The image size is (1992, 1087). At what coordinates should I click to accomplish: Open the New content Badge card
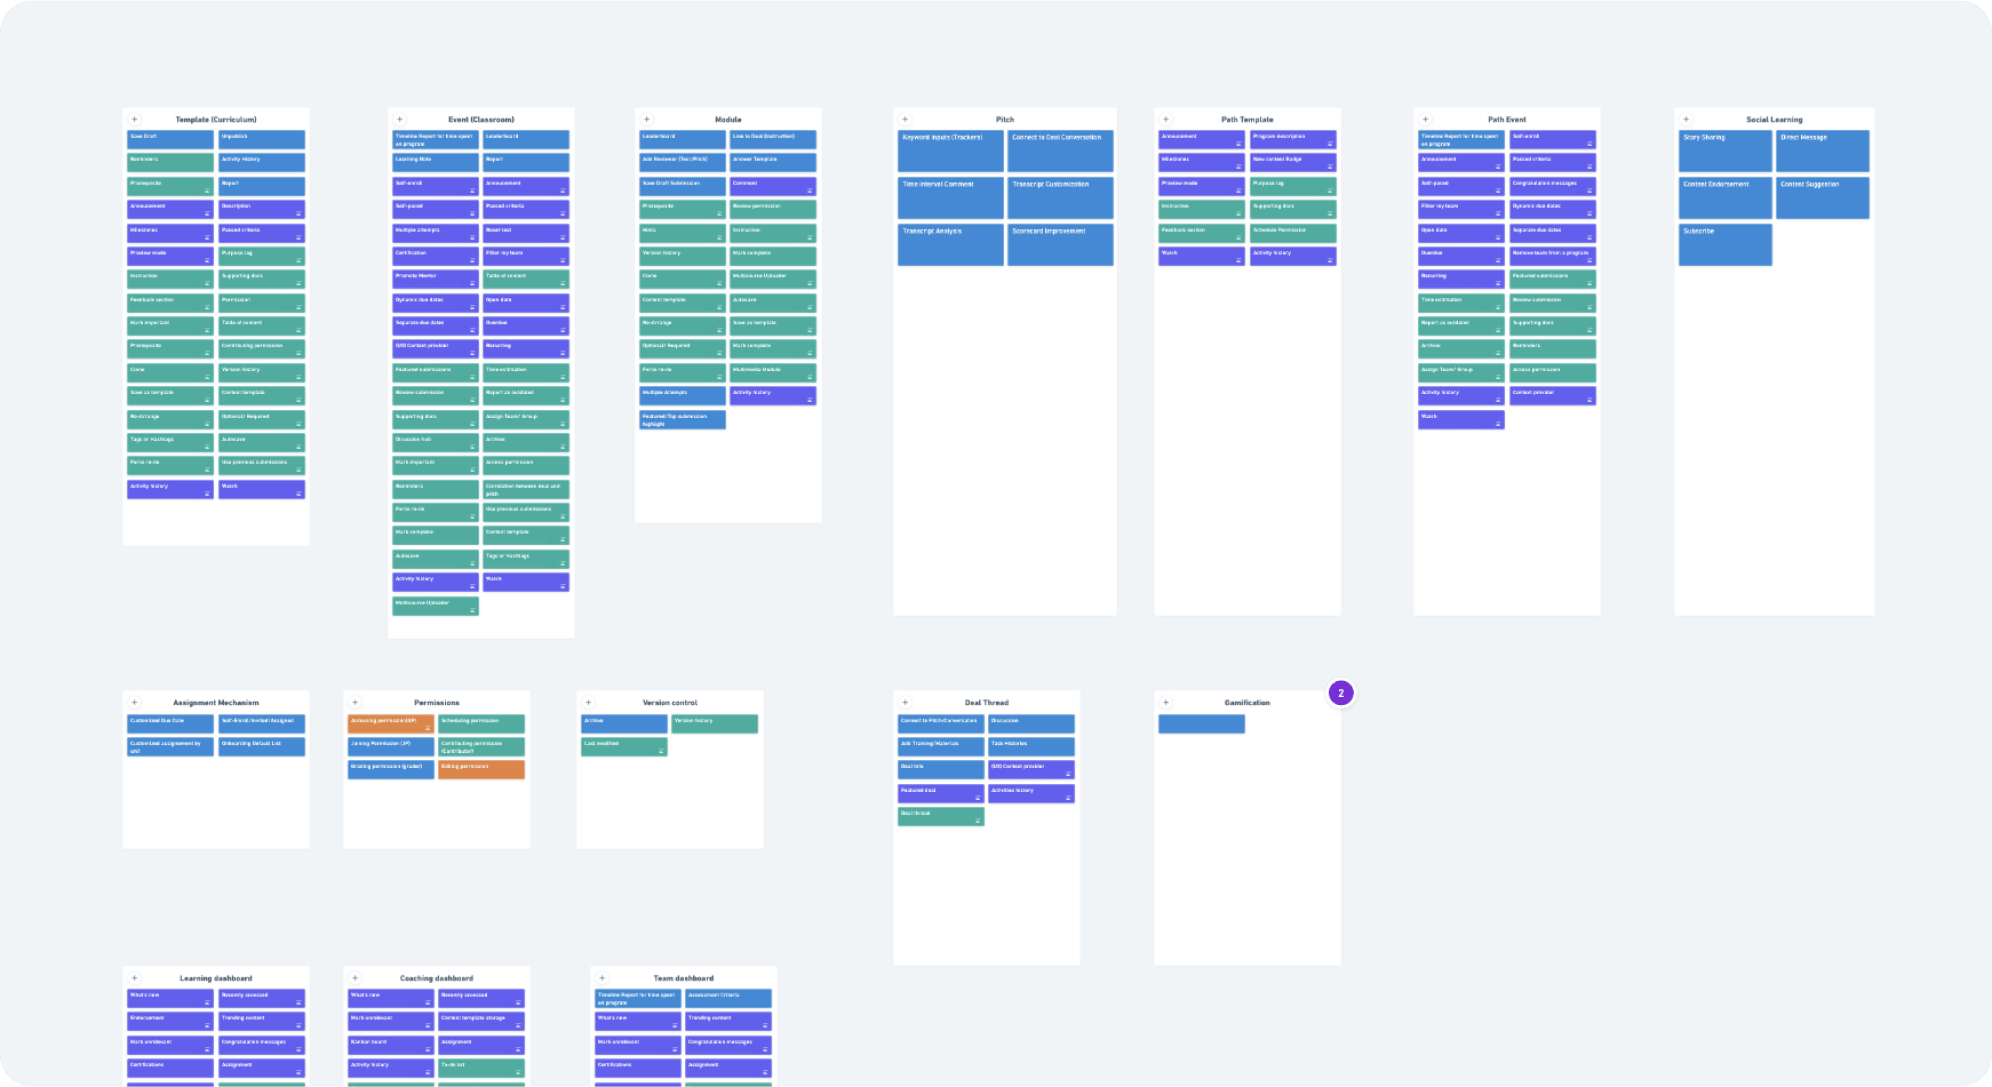click(1293, 163)
